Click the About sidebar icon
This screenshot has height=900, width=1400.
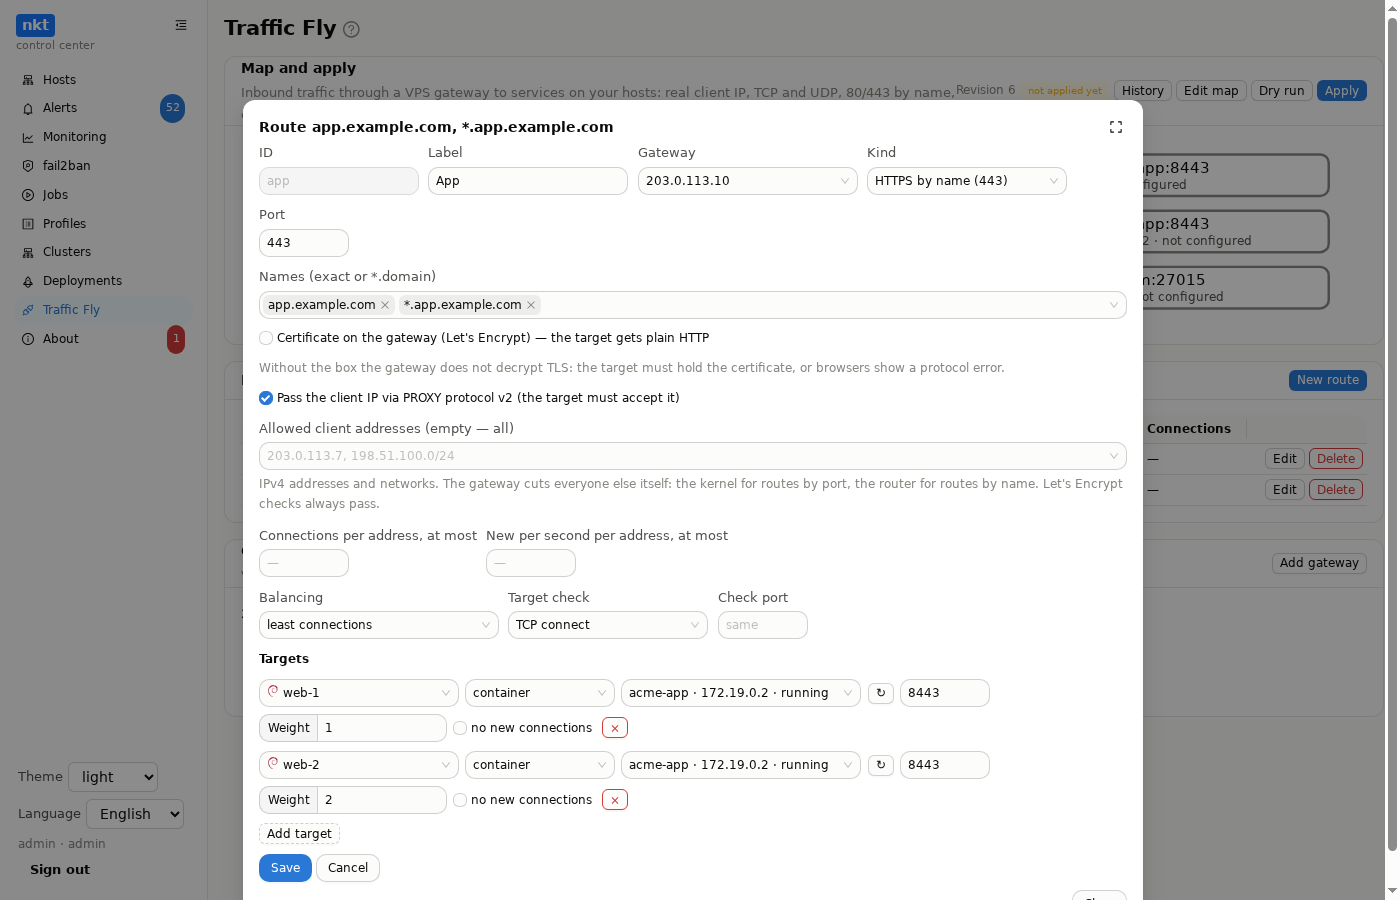[28, 339]
